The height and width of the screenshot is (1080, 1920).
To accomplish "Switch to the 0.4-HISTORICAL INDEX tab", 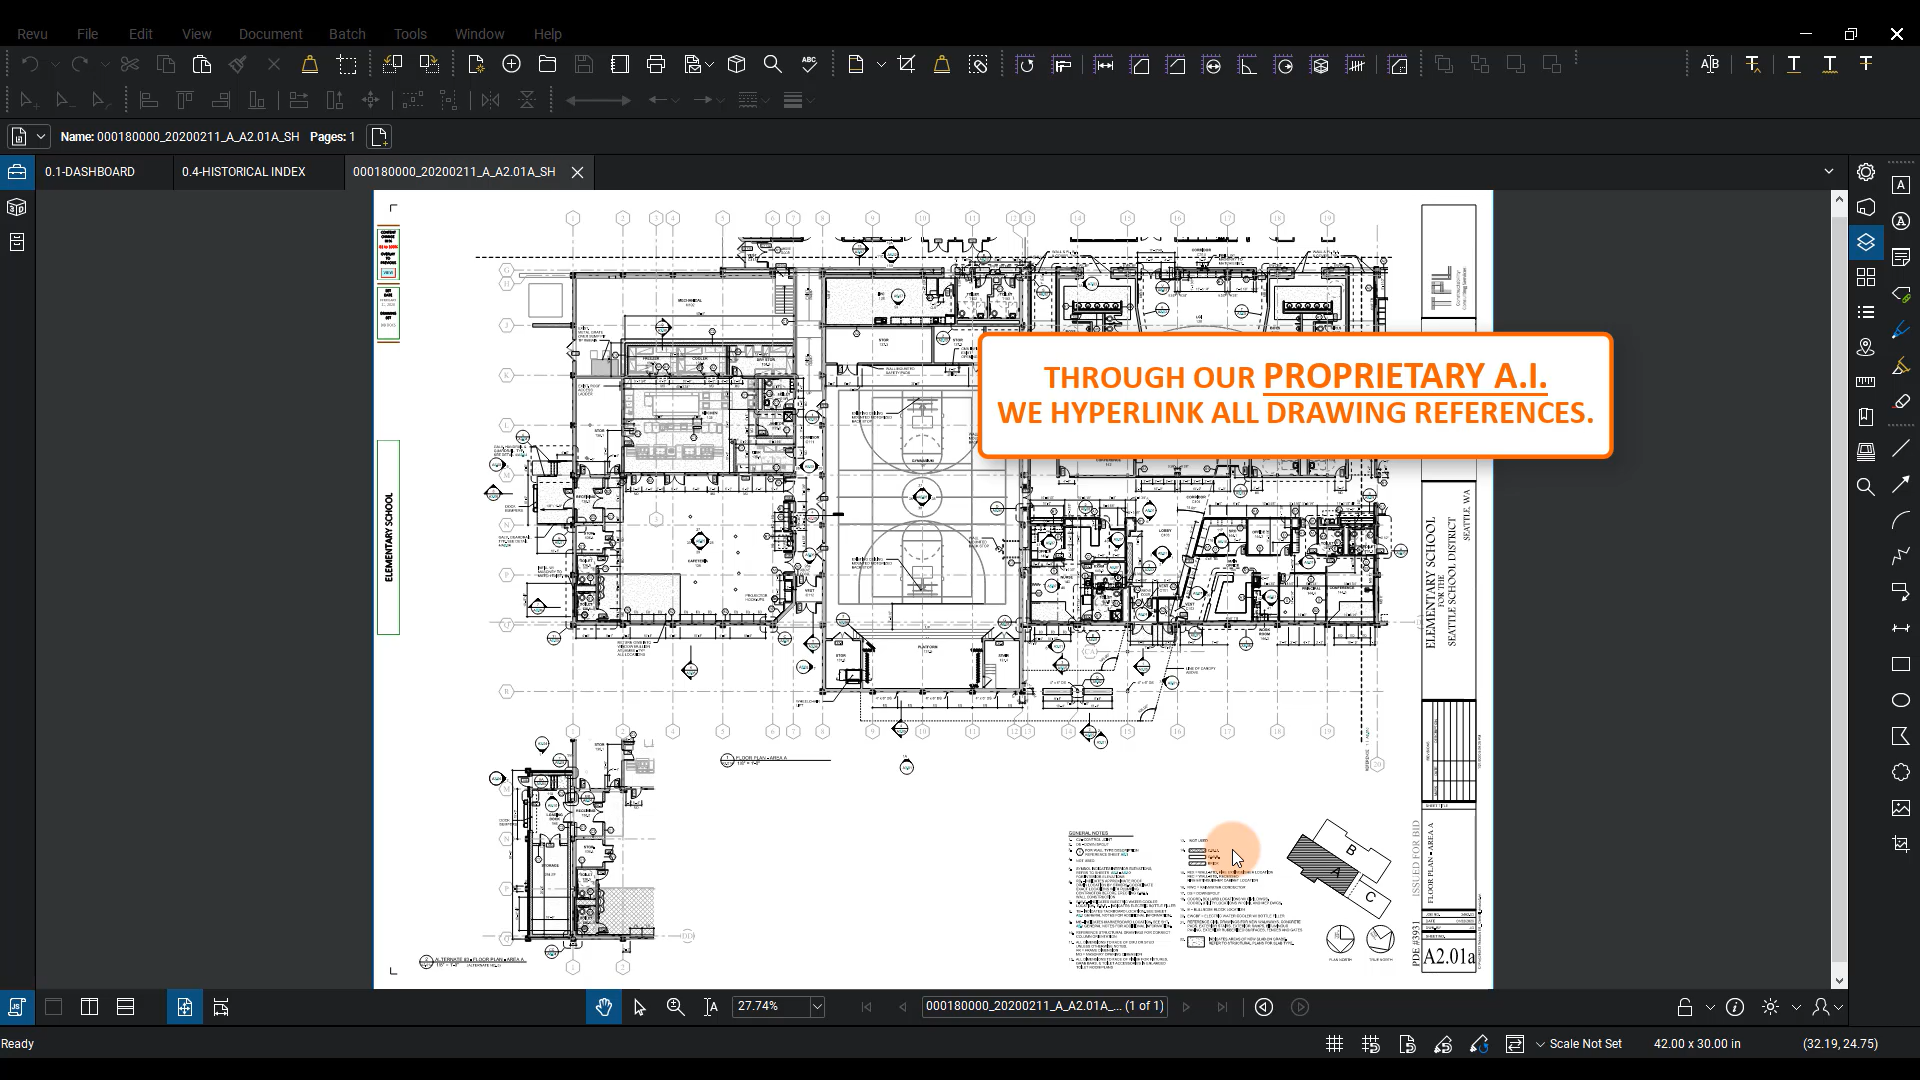I will click(244, 172).
